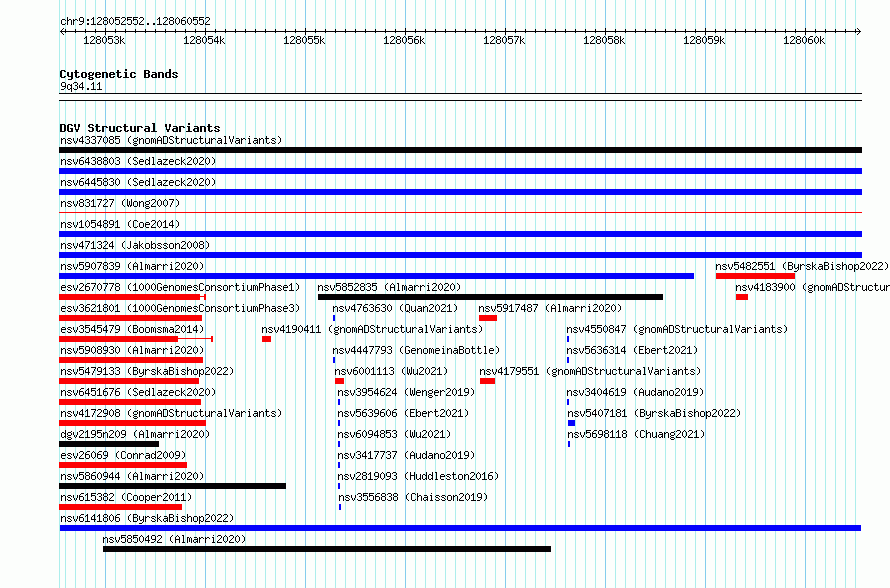
Task: Open nsv6094853 (Wu2021) variant
Action: tap(394, 434)
